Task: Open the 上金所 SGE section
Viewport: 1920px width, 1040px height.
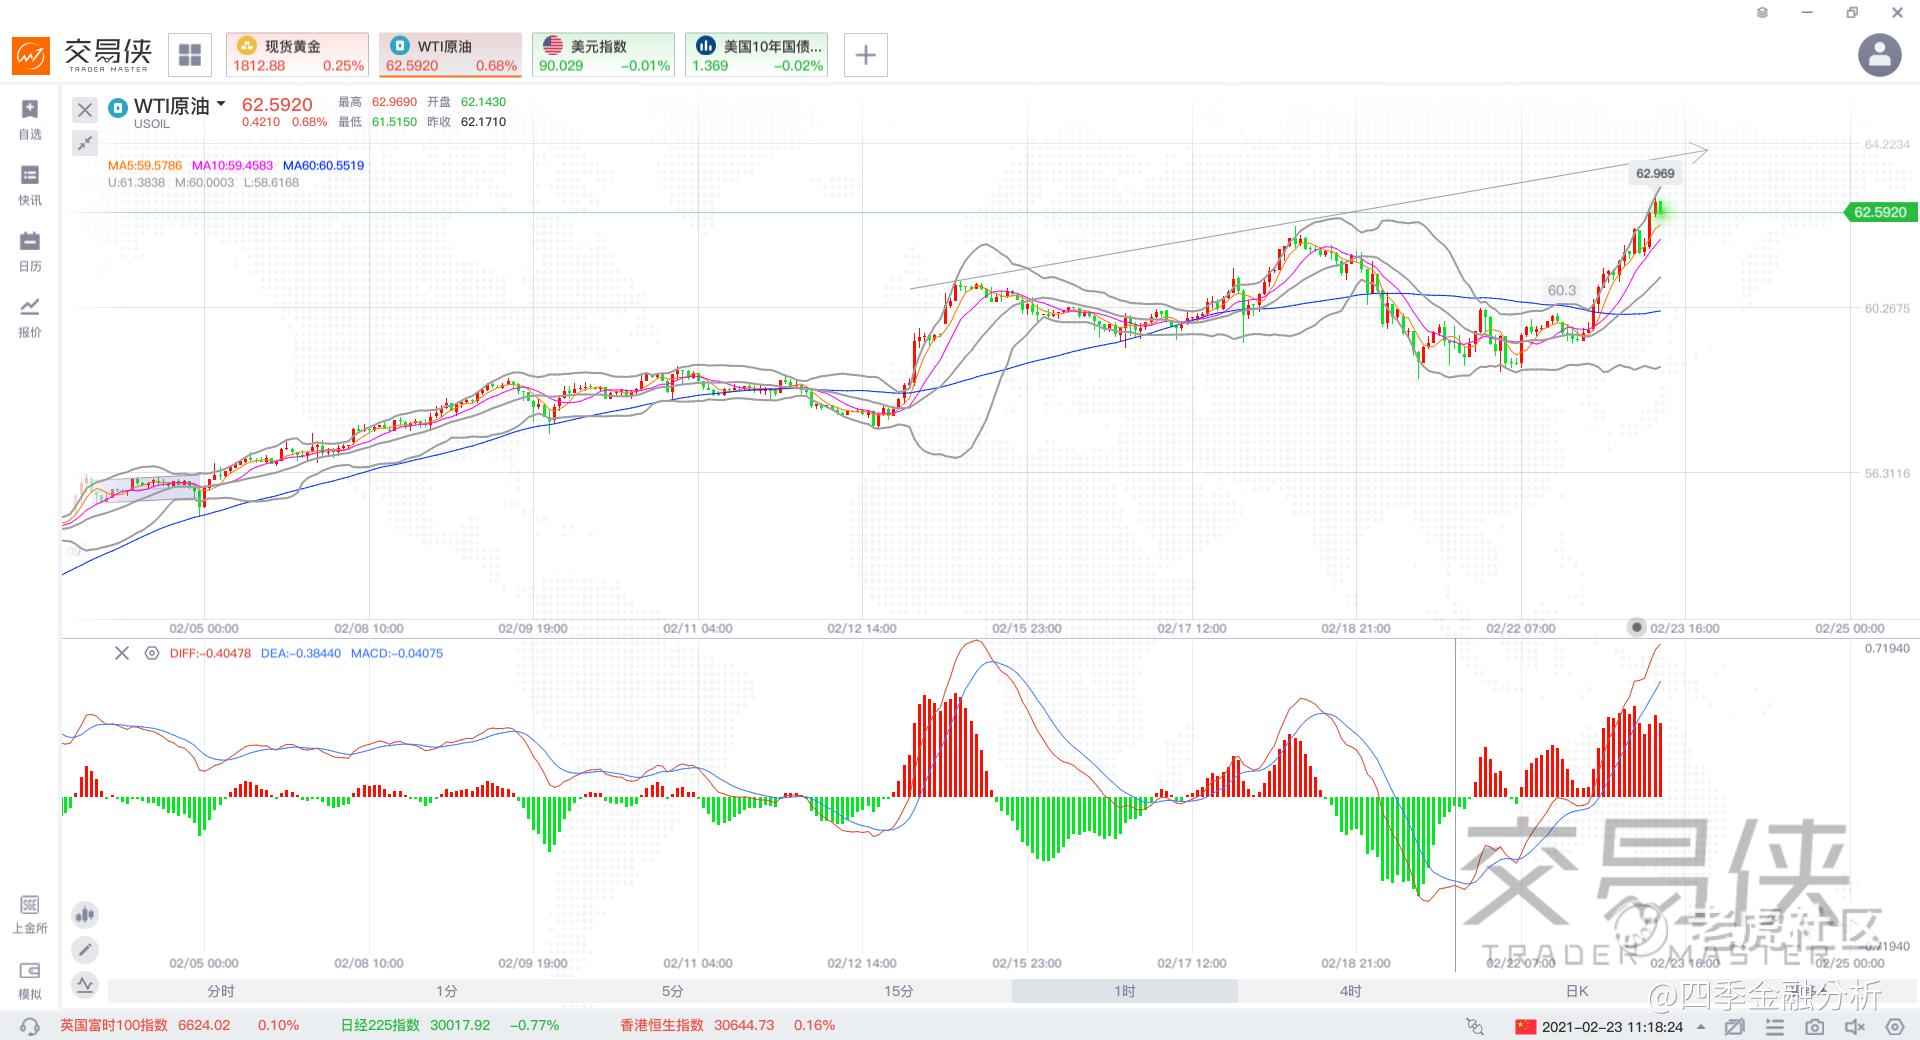Action: pyautogui.click(x=30, y=914)
